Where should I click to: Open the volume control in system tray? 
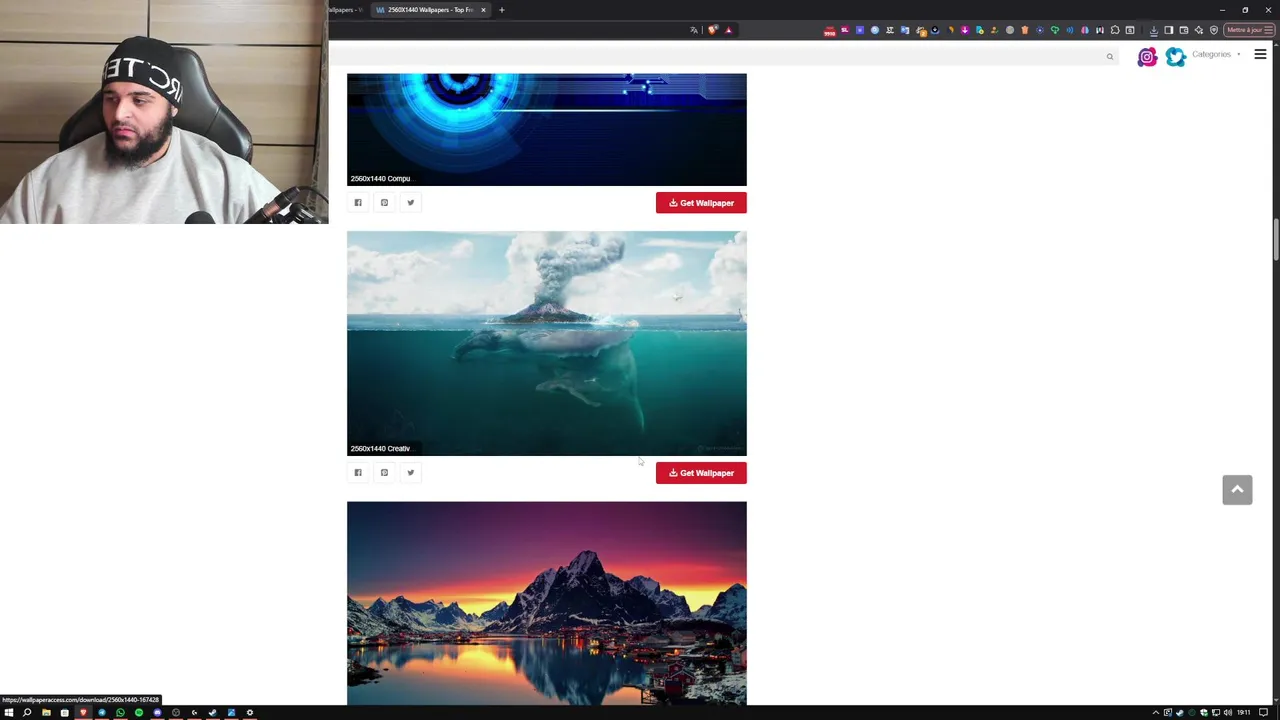pos(1228,712)
